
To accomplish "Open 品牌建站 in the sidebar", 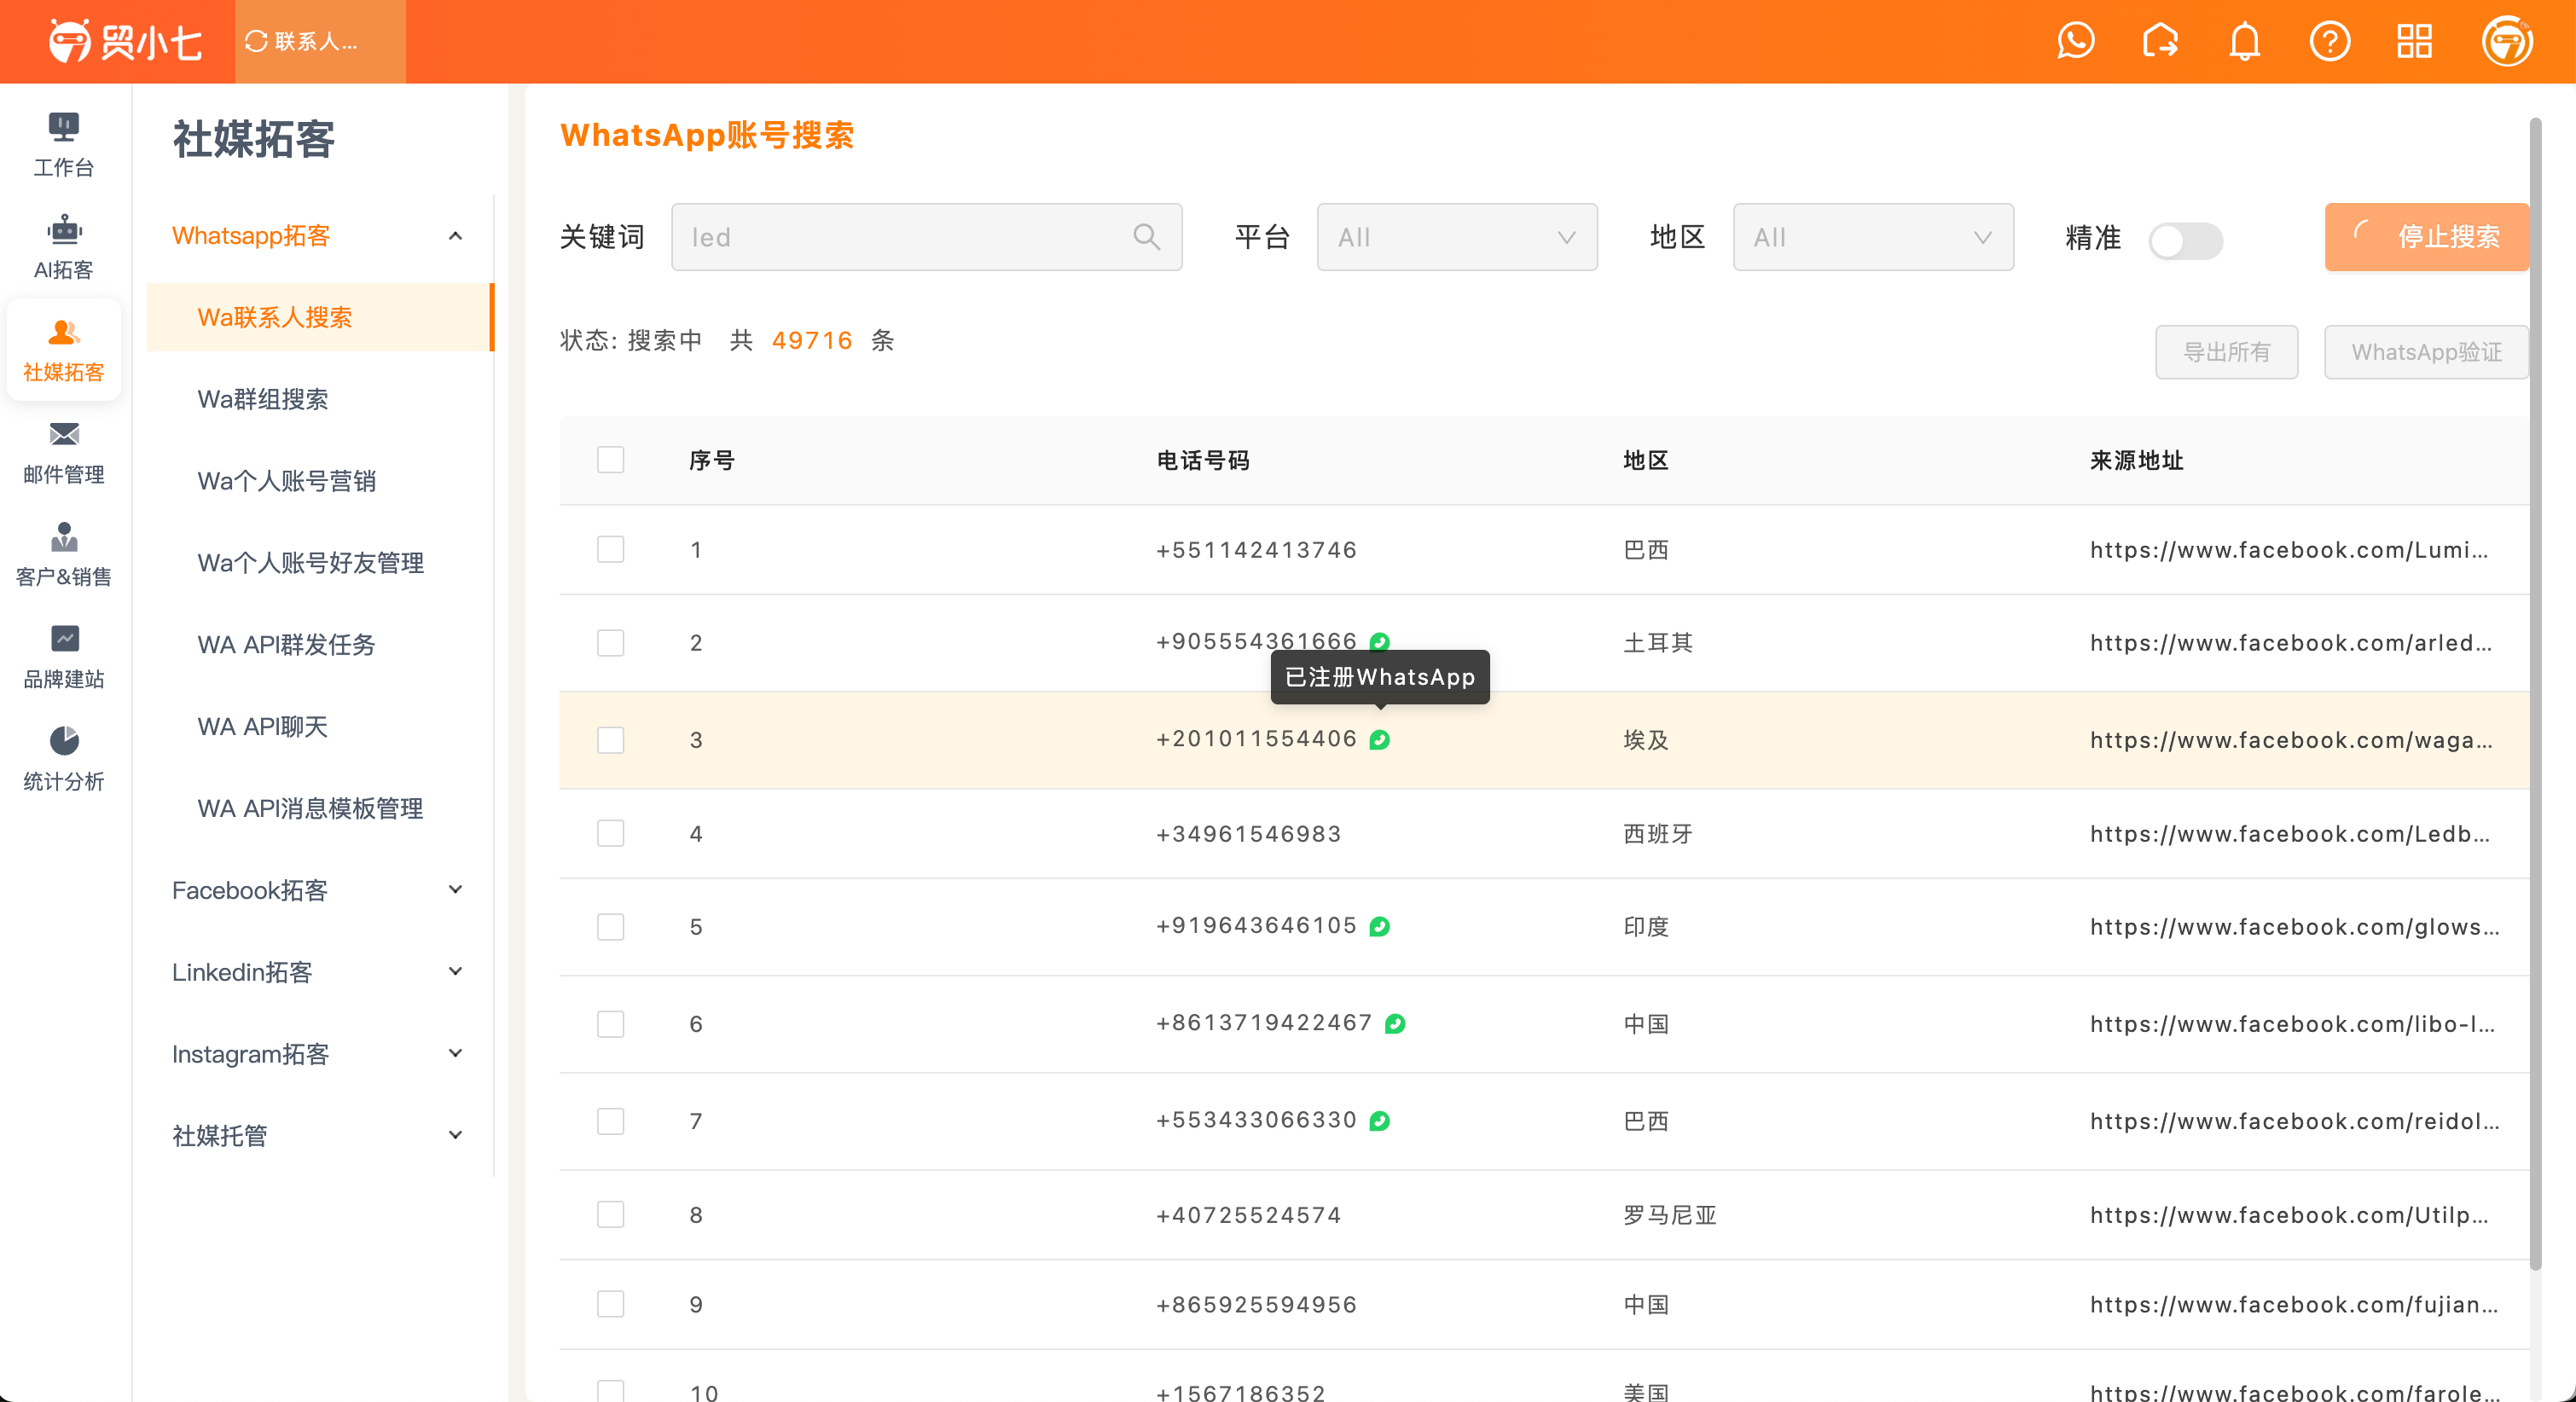I will pyautogui.click(x=64, y=657).
